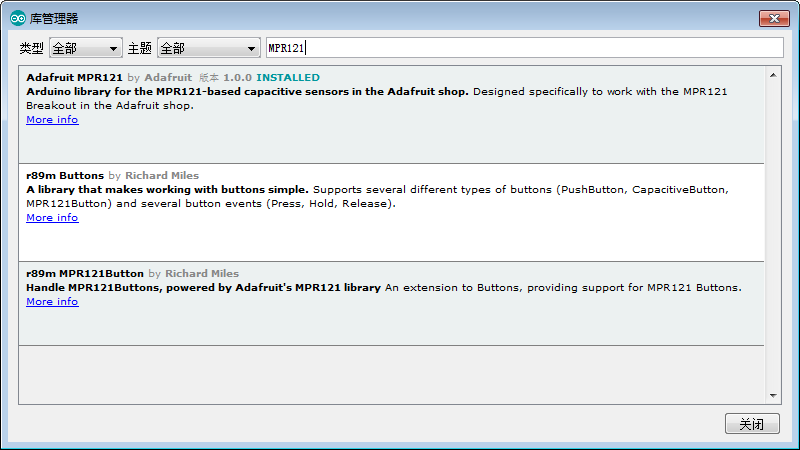Click the 关闭 close button
Viewport: 800px width, 450px height.
click(x=752, y=424)
